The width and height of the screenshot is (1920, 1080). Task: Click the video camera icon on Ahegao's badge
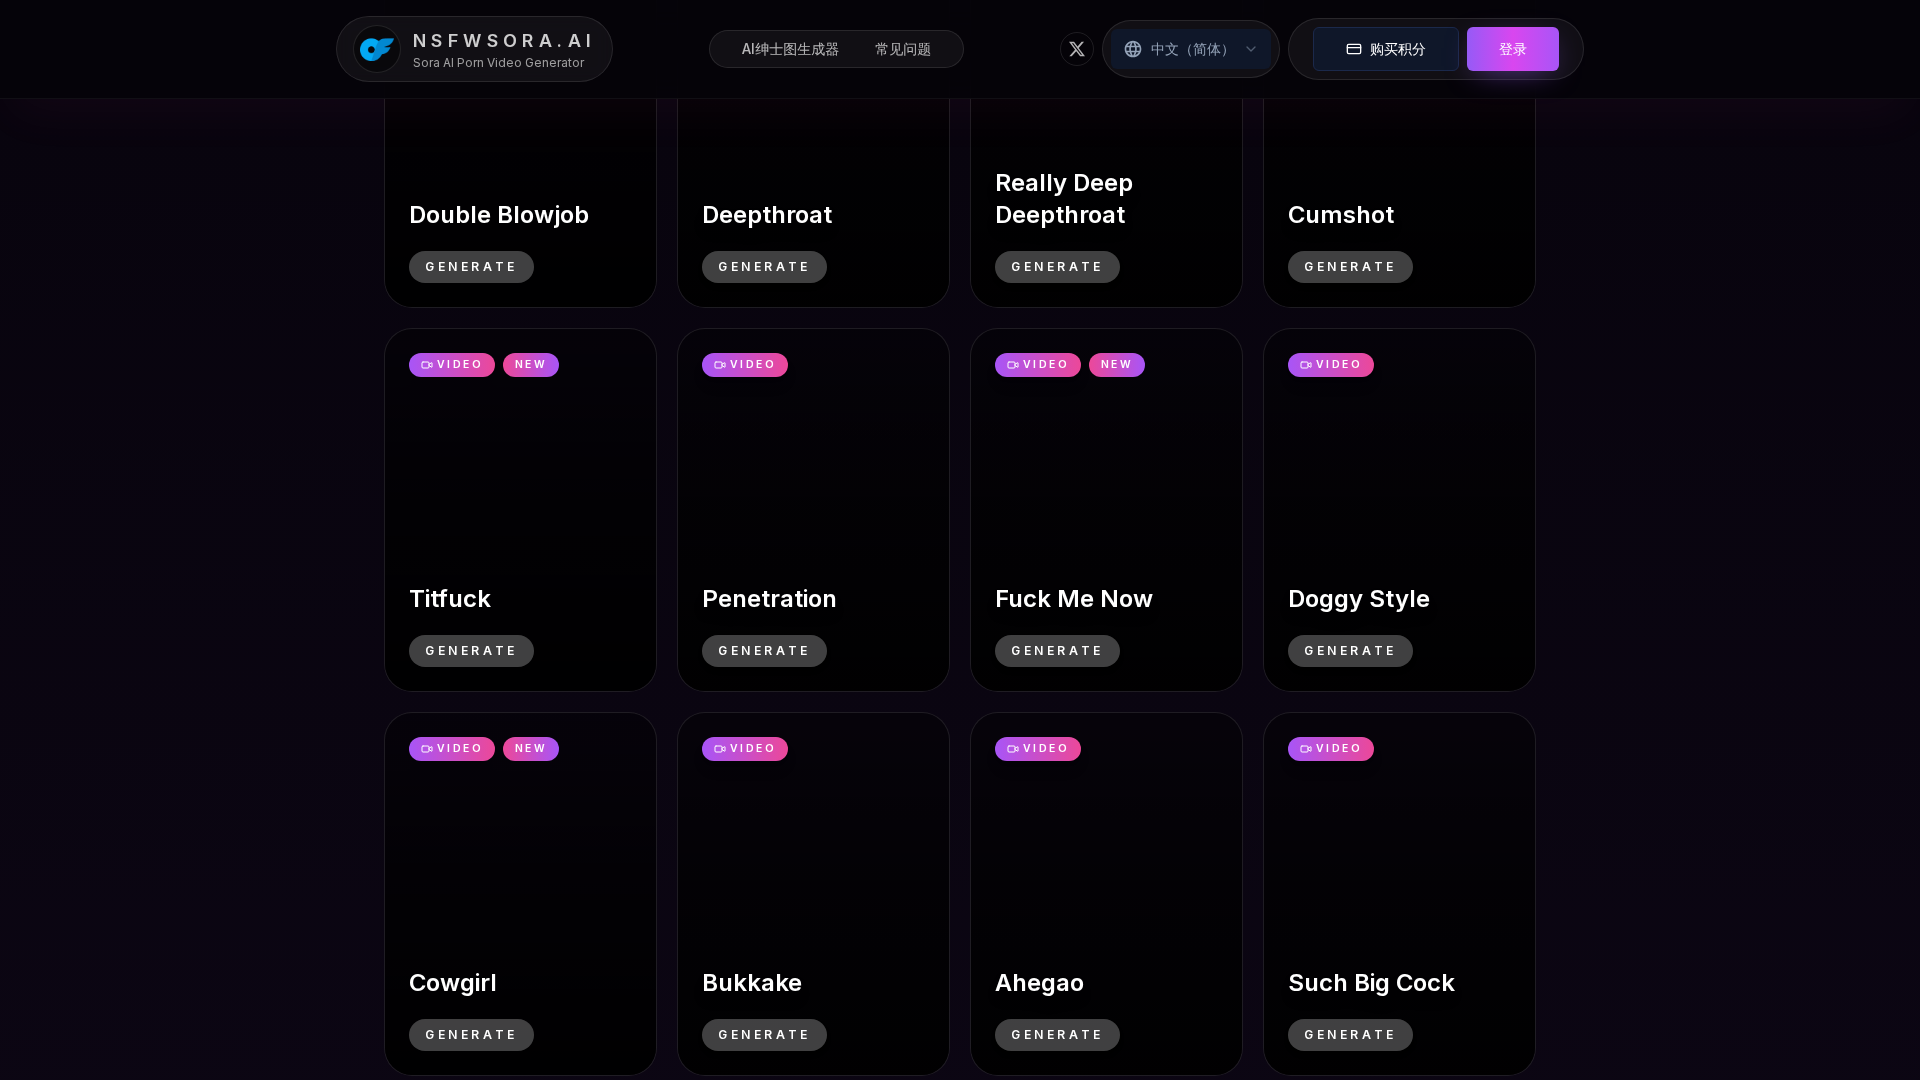point(1012,749)
